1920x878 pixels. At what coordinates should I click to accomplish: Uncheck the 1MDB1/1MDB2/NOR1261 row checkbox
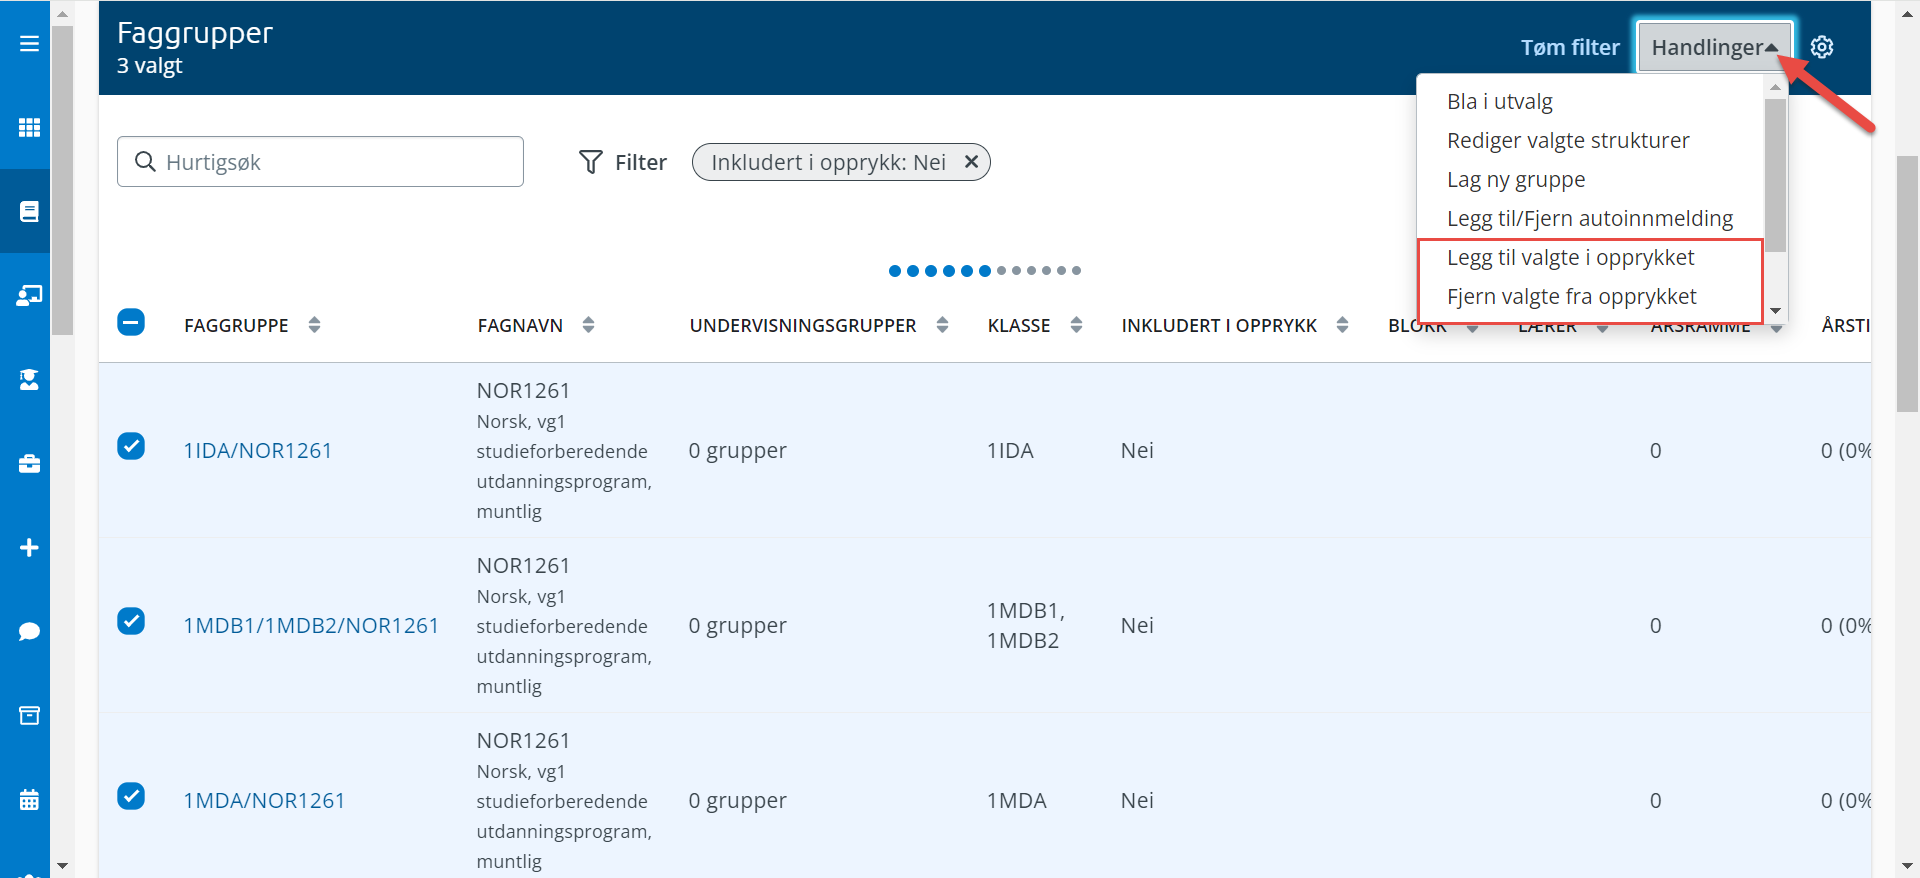click(131, 621)
